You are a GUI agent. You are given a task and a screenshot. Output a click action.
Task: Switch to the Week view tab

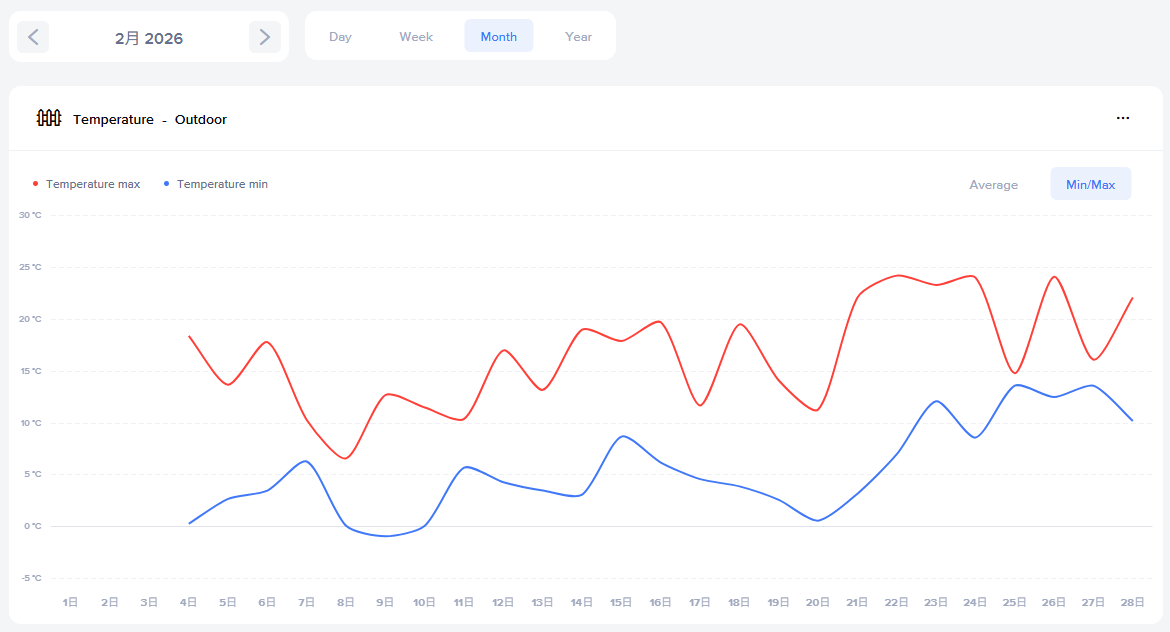tap(416, 37)
